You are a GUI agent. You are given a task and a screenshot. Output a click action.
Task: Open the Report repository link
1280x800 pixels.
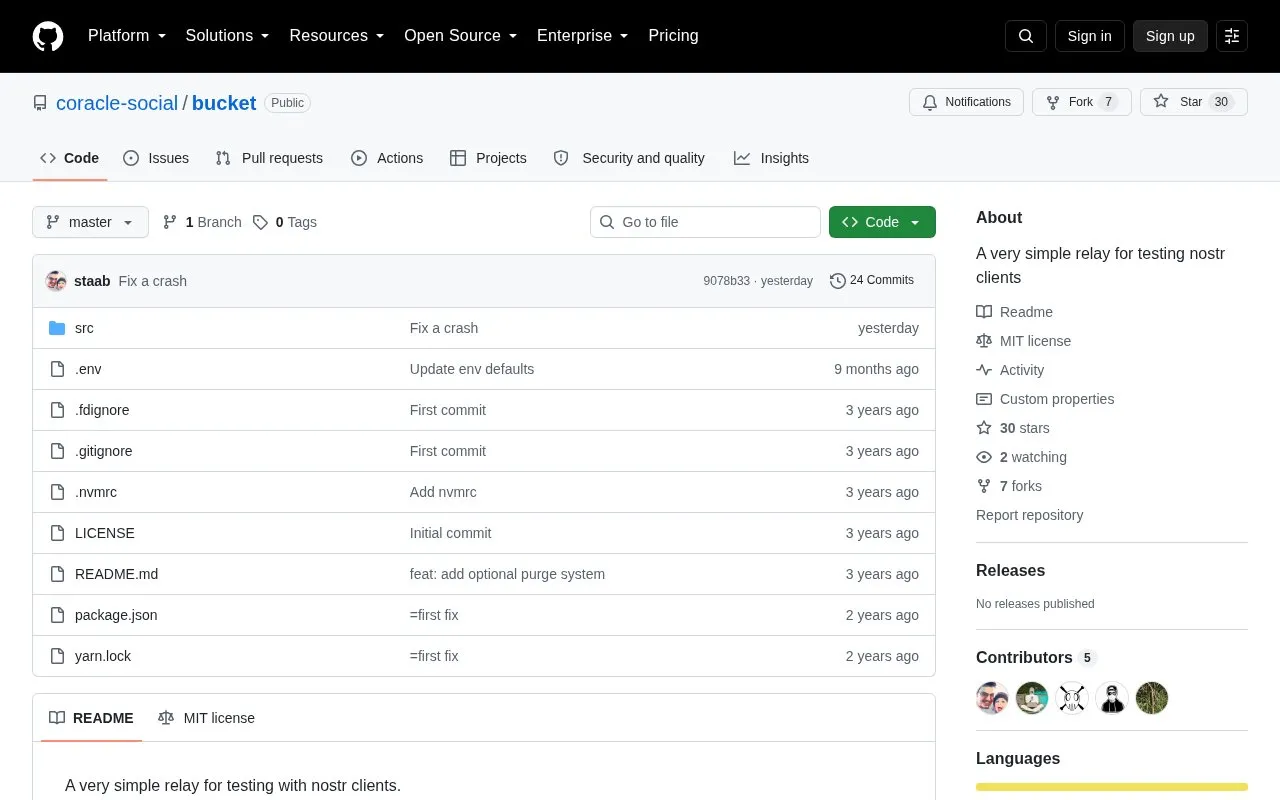(1030, 515)
